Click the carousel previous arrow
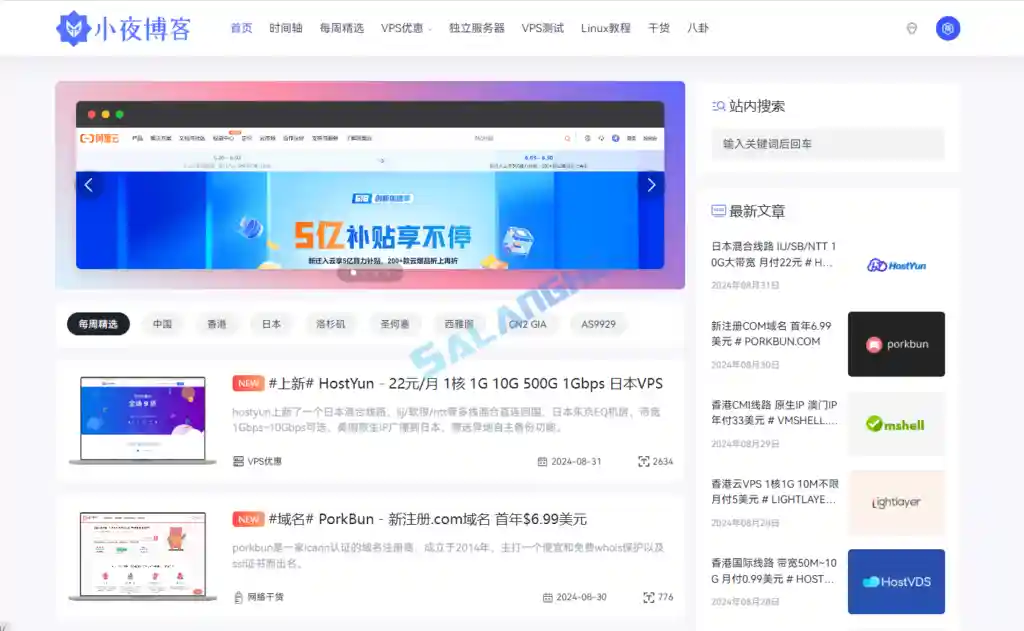Image resolution: width=1024 pixels, height=631 pixels. coord(88,184)
